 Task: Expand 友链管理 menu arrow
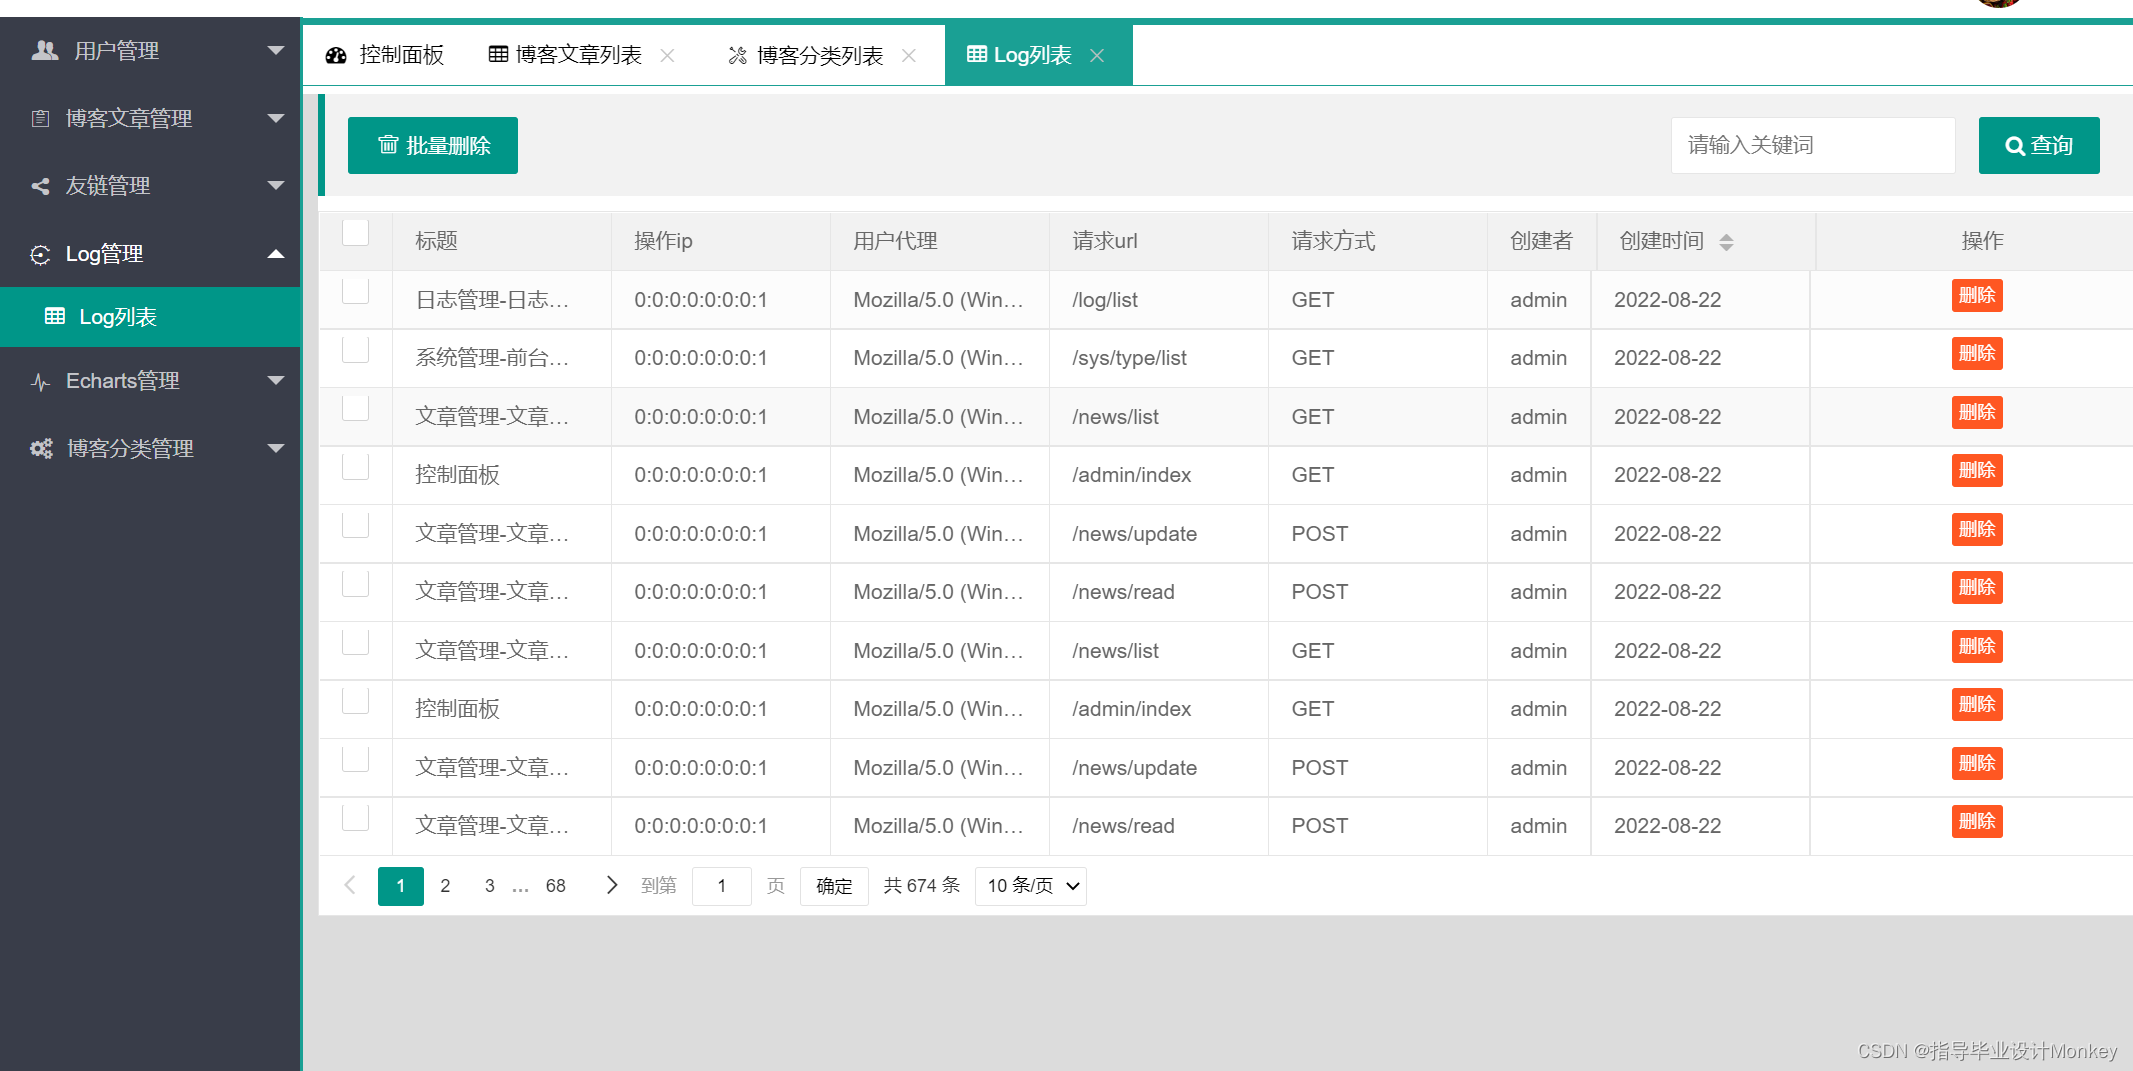coord(276,185)
